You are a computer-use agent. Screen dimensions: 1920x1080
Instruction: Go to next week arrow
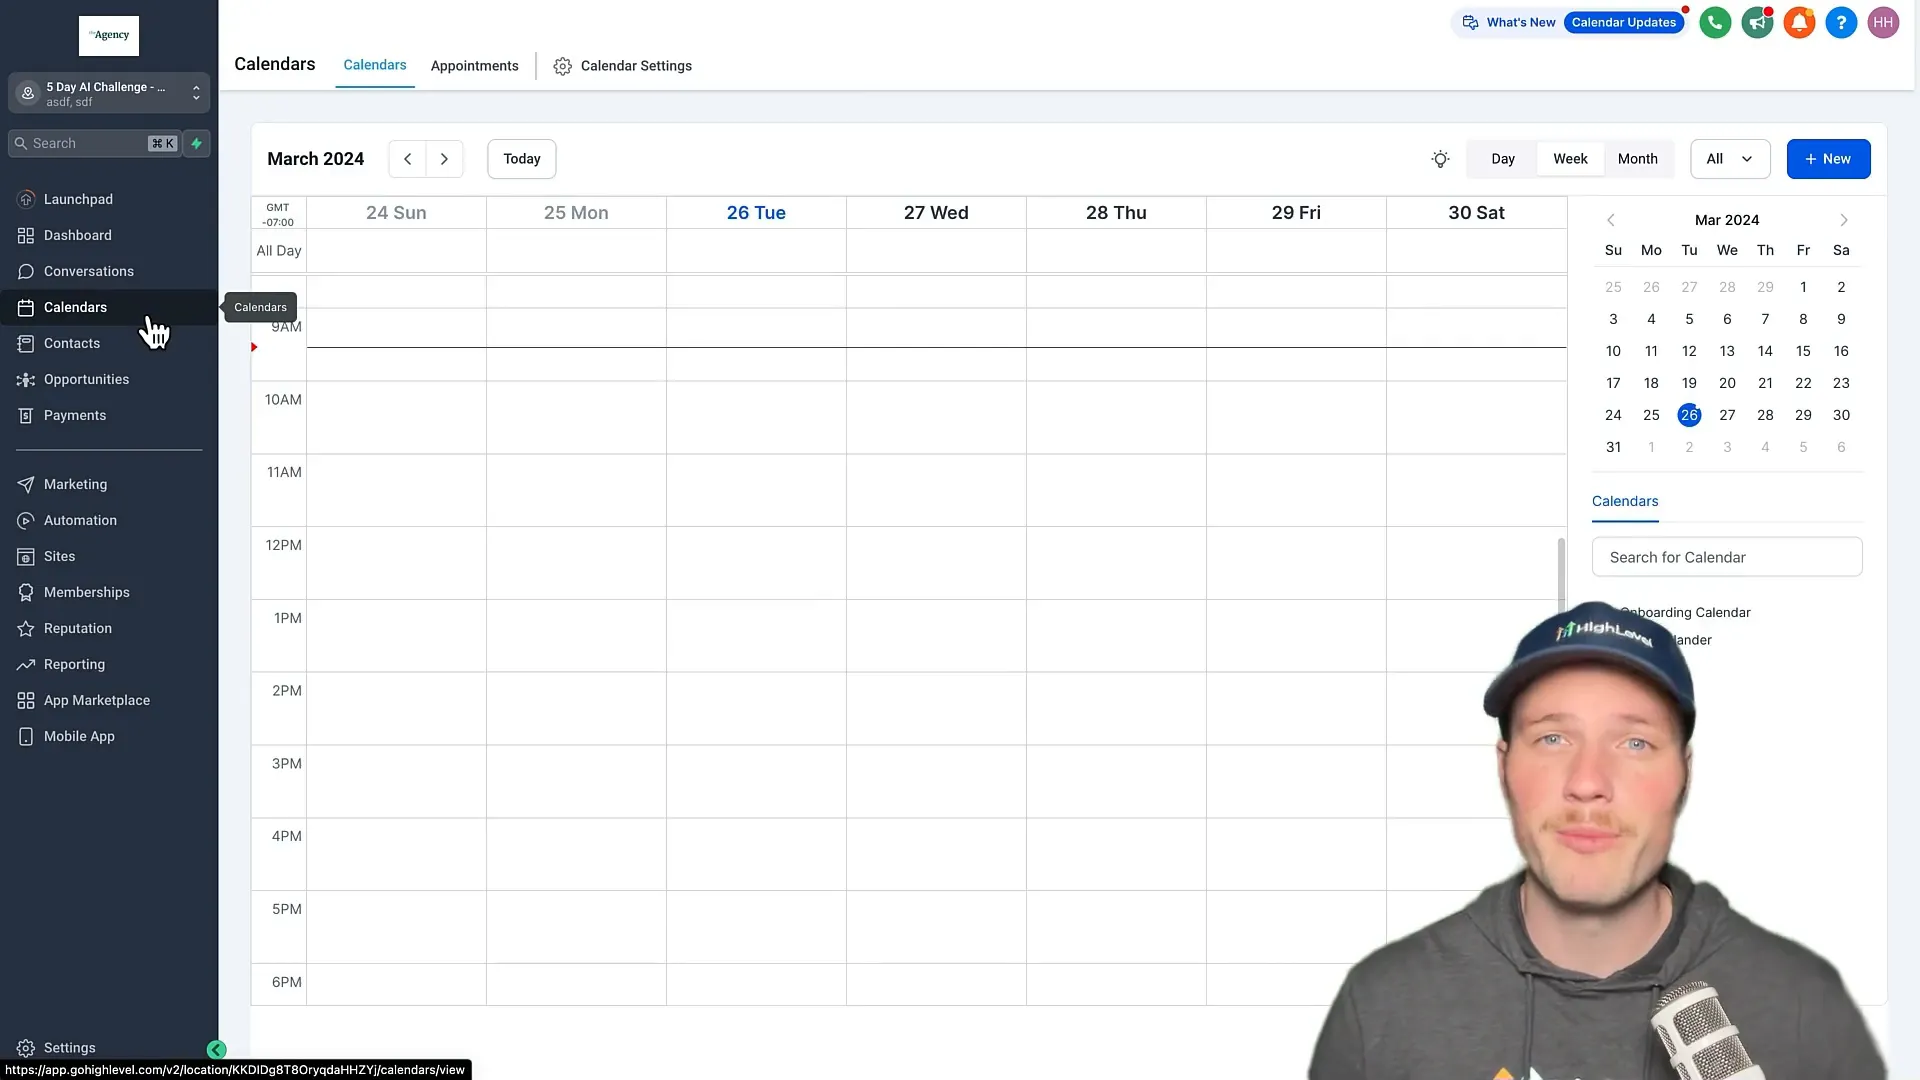pyautogui.click(x=444, y=159)
